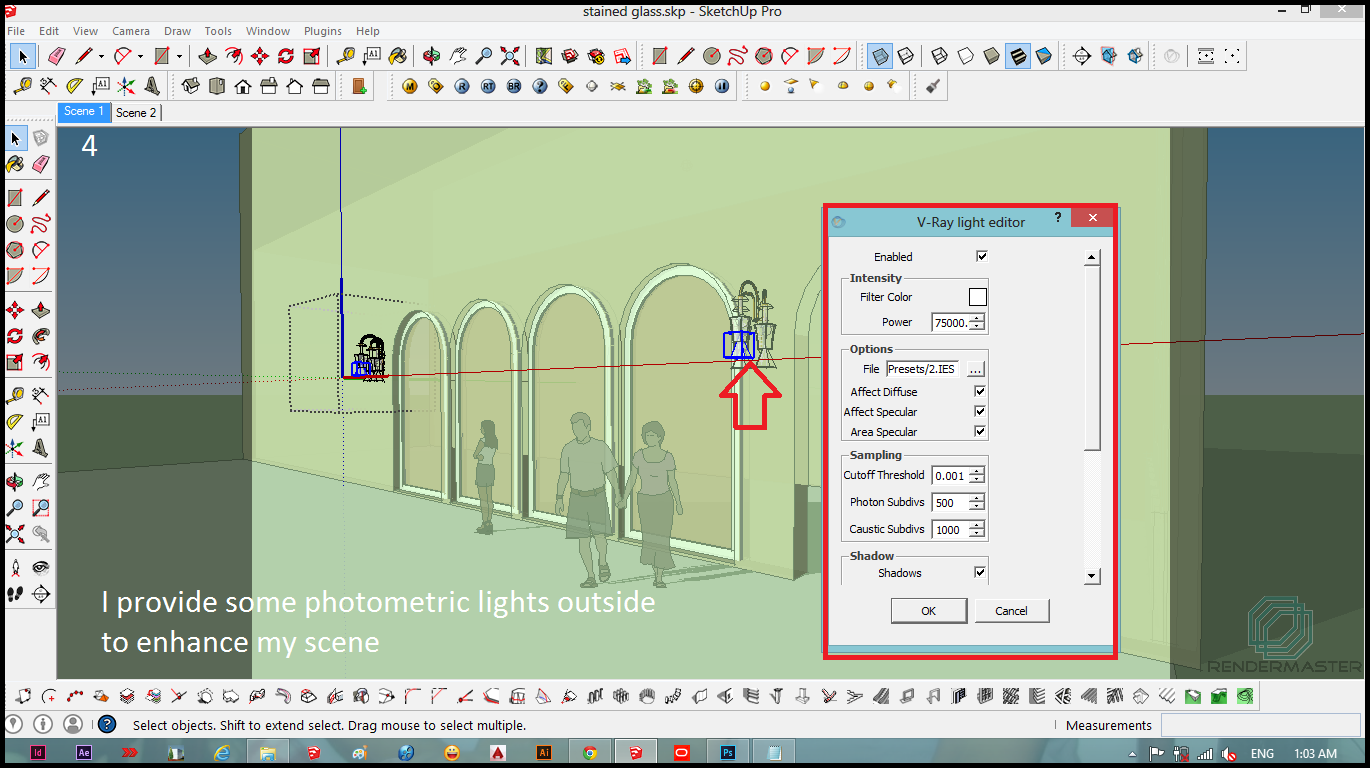Image resolution: width=1370 pixels, height=768 pixels.
Task: Open Internet Explorer from the taskbar
Action: click(x=222, y=753)
